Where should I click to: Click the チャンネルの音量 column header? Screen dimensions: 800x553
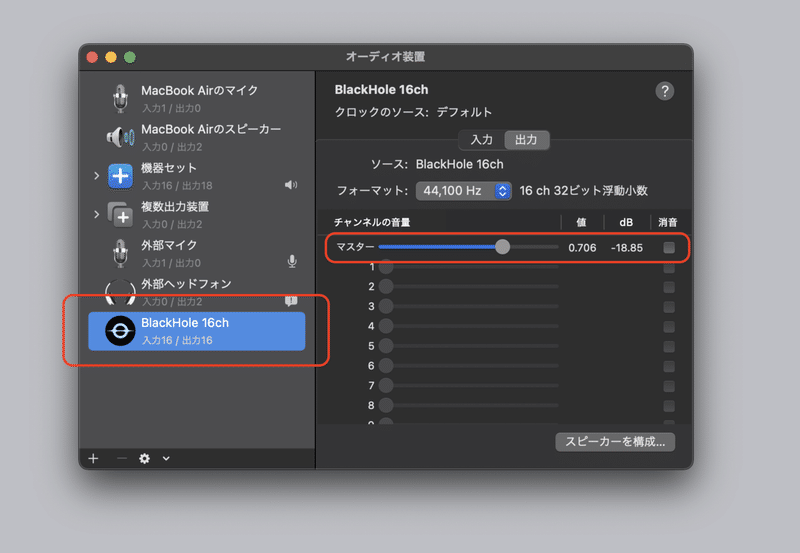(372, 222)
